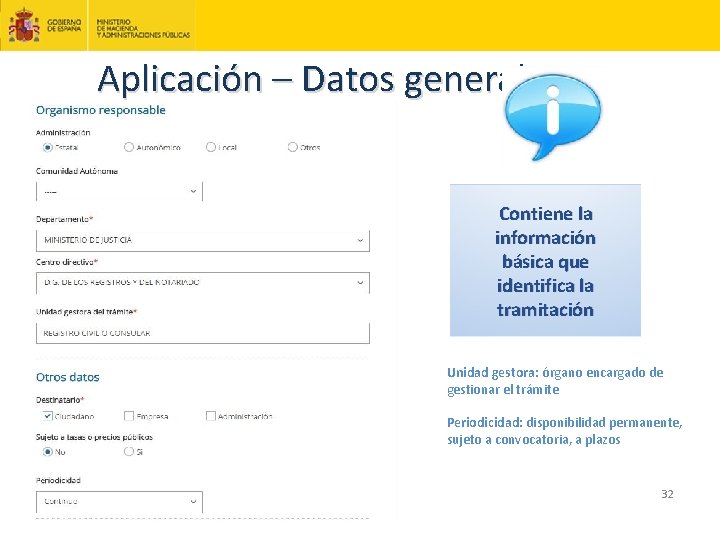Click the 'Unidad gestora: órgano encargado' description text
The image size is (720, 540).
555,381
